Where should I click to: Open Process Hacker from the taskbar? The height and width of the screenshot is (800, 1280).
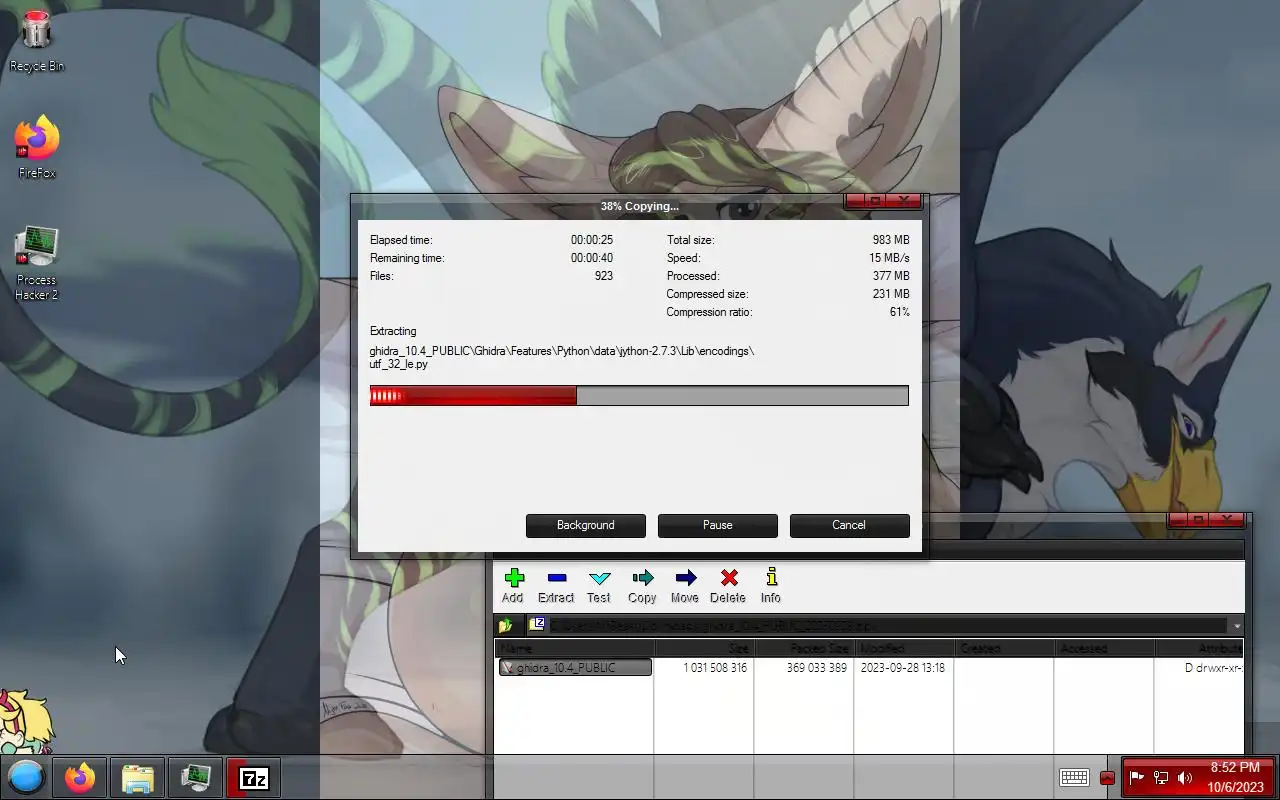point(195,777)
